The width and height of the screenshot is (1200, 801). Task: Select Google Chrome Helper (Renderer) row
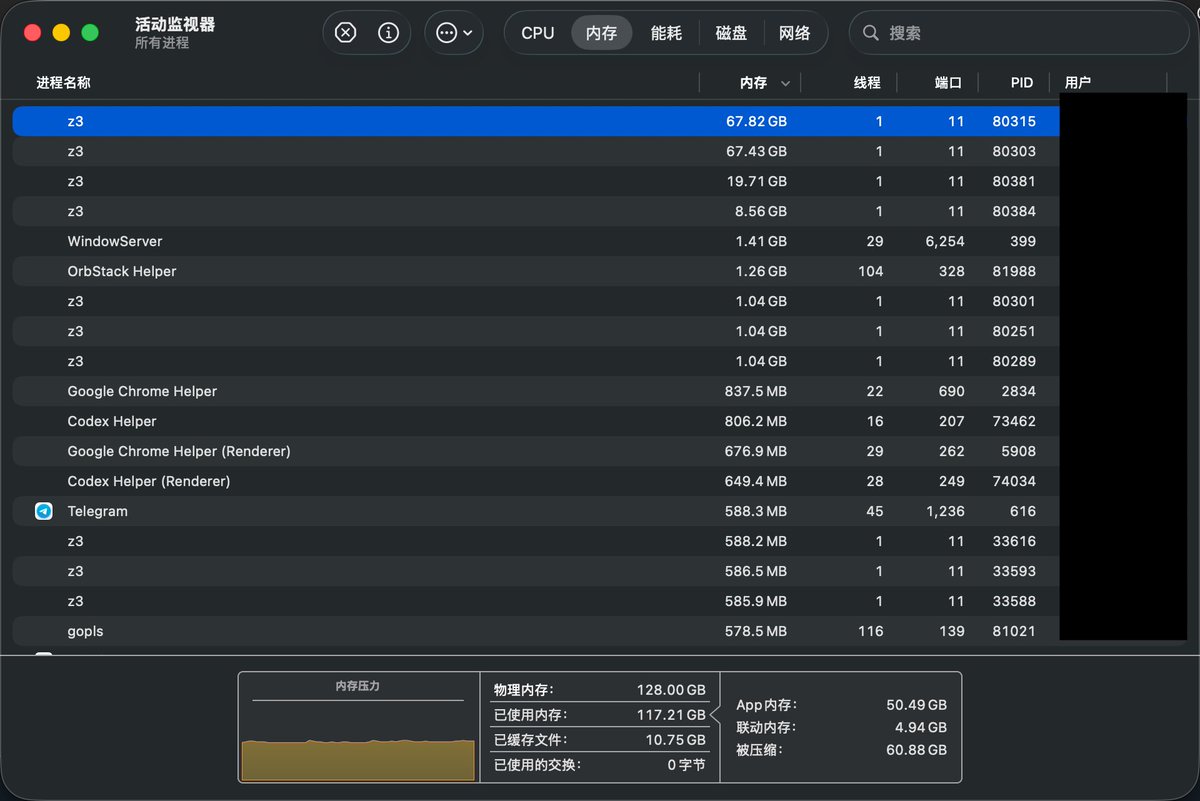[x=536, y=451]
